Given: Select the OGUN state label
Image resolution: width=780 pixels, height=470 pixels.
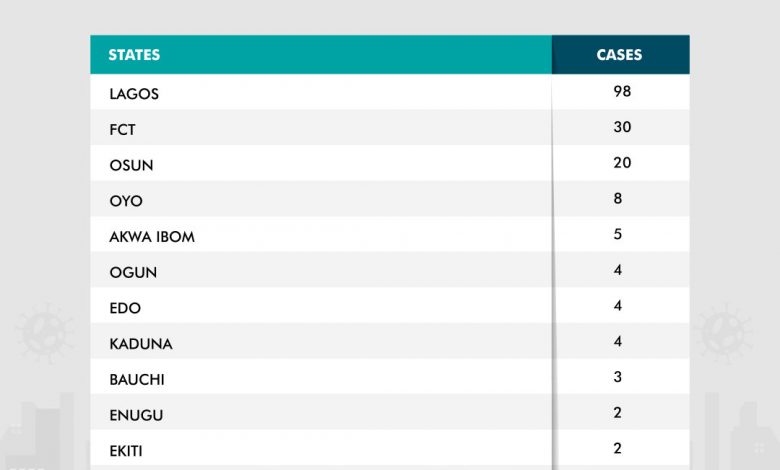Looking at the screenshot, I should tap(133, 272).
